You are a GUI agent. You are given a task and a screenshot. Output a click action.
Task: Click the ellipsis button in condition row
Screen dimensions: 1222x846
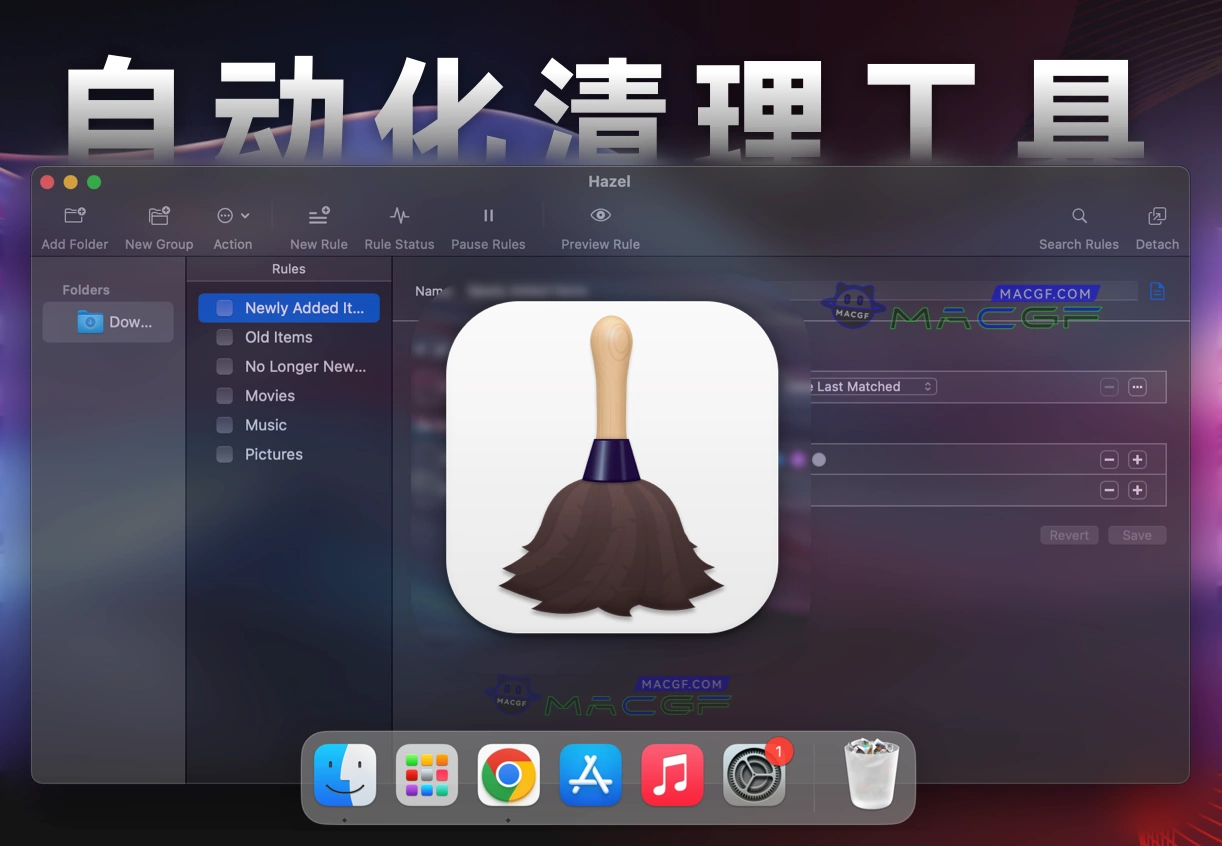coord(1137,387)
